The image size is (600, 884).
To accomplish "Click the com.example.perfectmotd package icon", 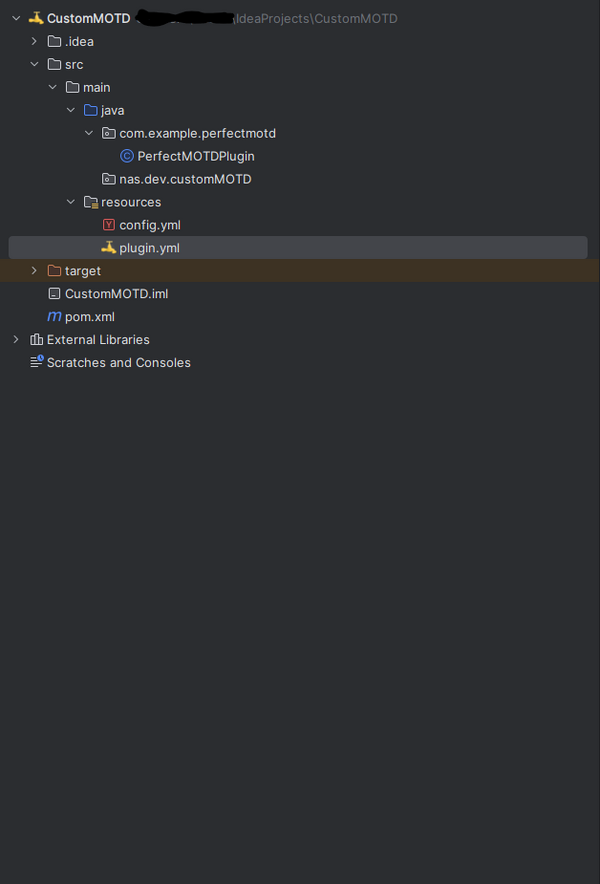I will coord(109,133).
